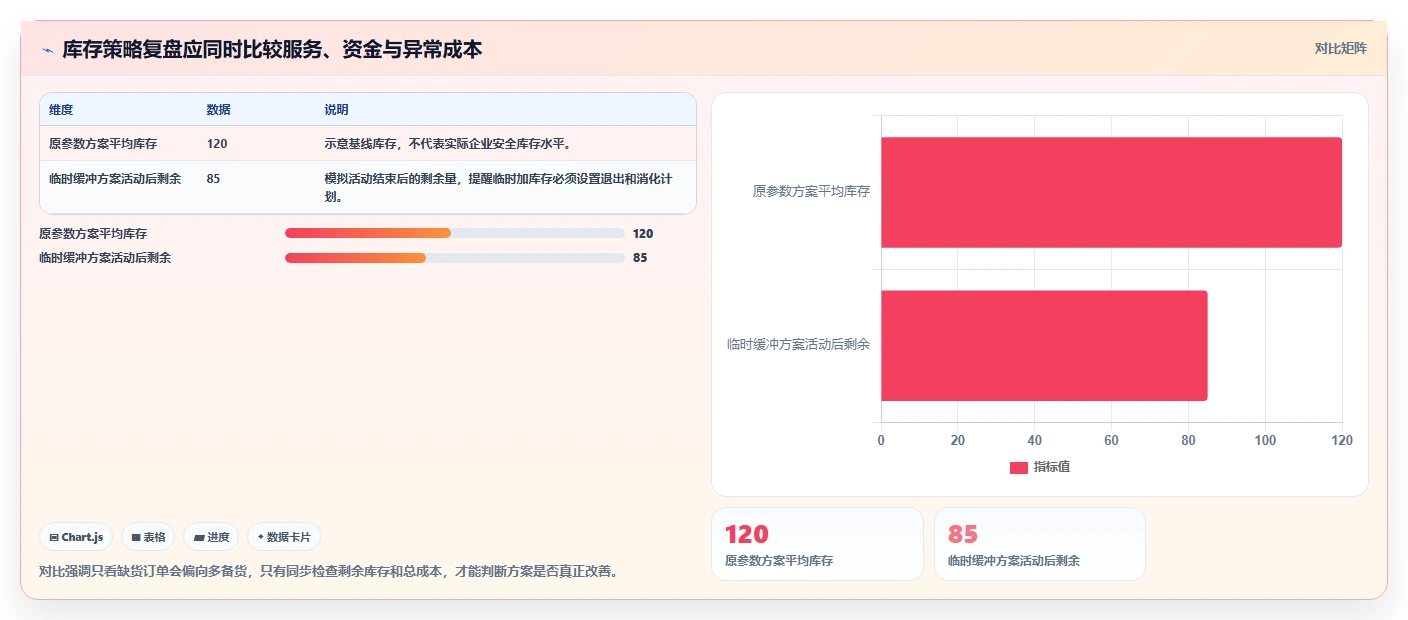Click the slide title 库存策略复盘应同时比较服务
Viewport: 1408px width, 620px height.
pos(272,49)
